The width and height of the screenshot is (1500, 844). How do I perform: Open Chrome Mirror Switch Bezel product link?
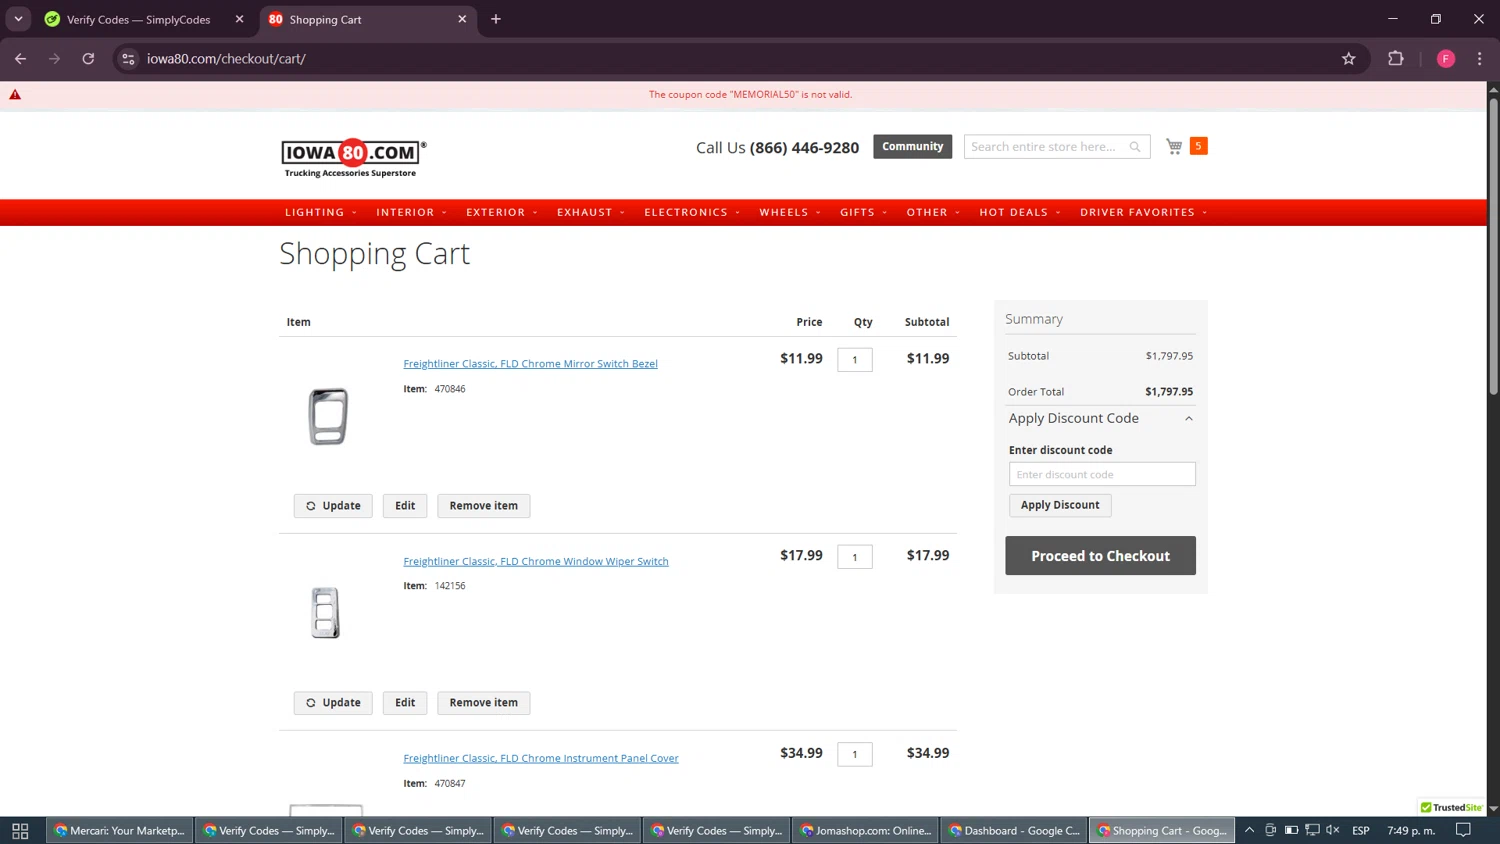[530, 364]
